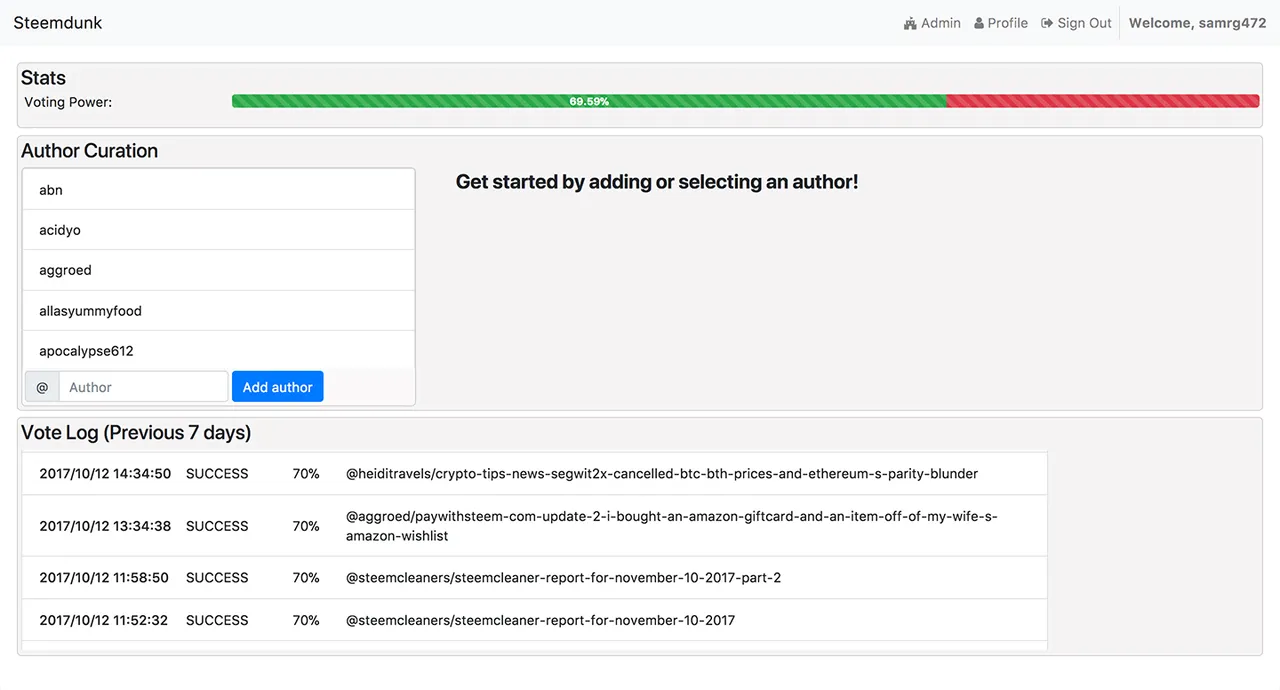This screenshot has height=690, width=1280.
Task: Click the post entry in the 11:52:32 log row
Action: click(540, 620)
